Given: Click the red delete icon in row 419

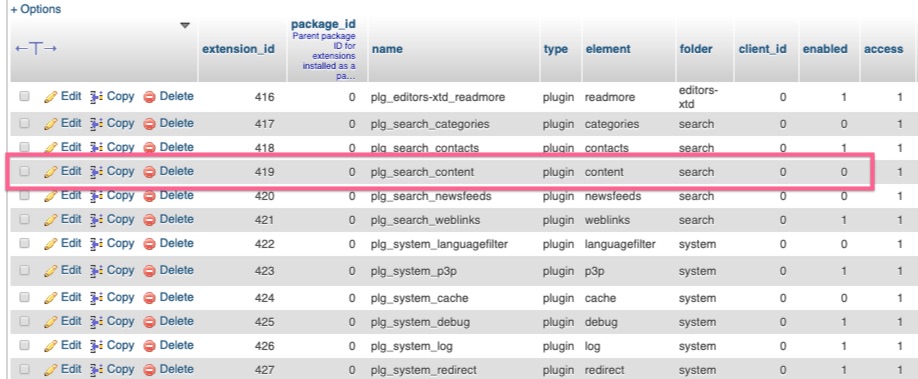Looking at the screenshot, I should click(x=149, y=172).
